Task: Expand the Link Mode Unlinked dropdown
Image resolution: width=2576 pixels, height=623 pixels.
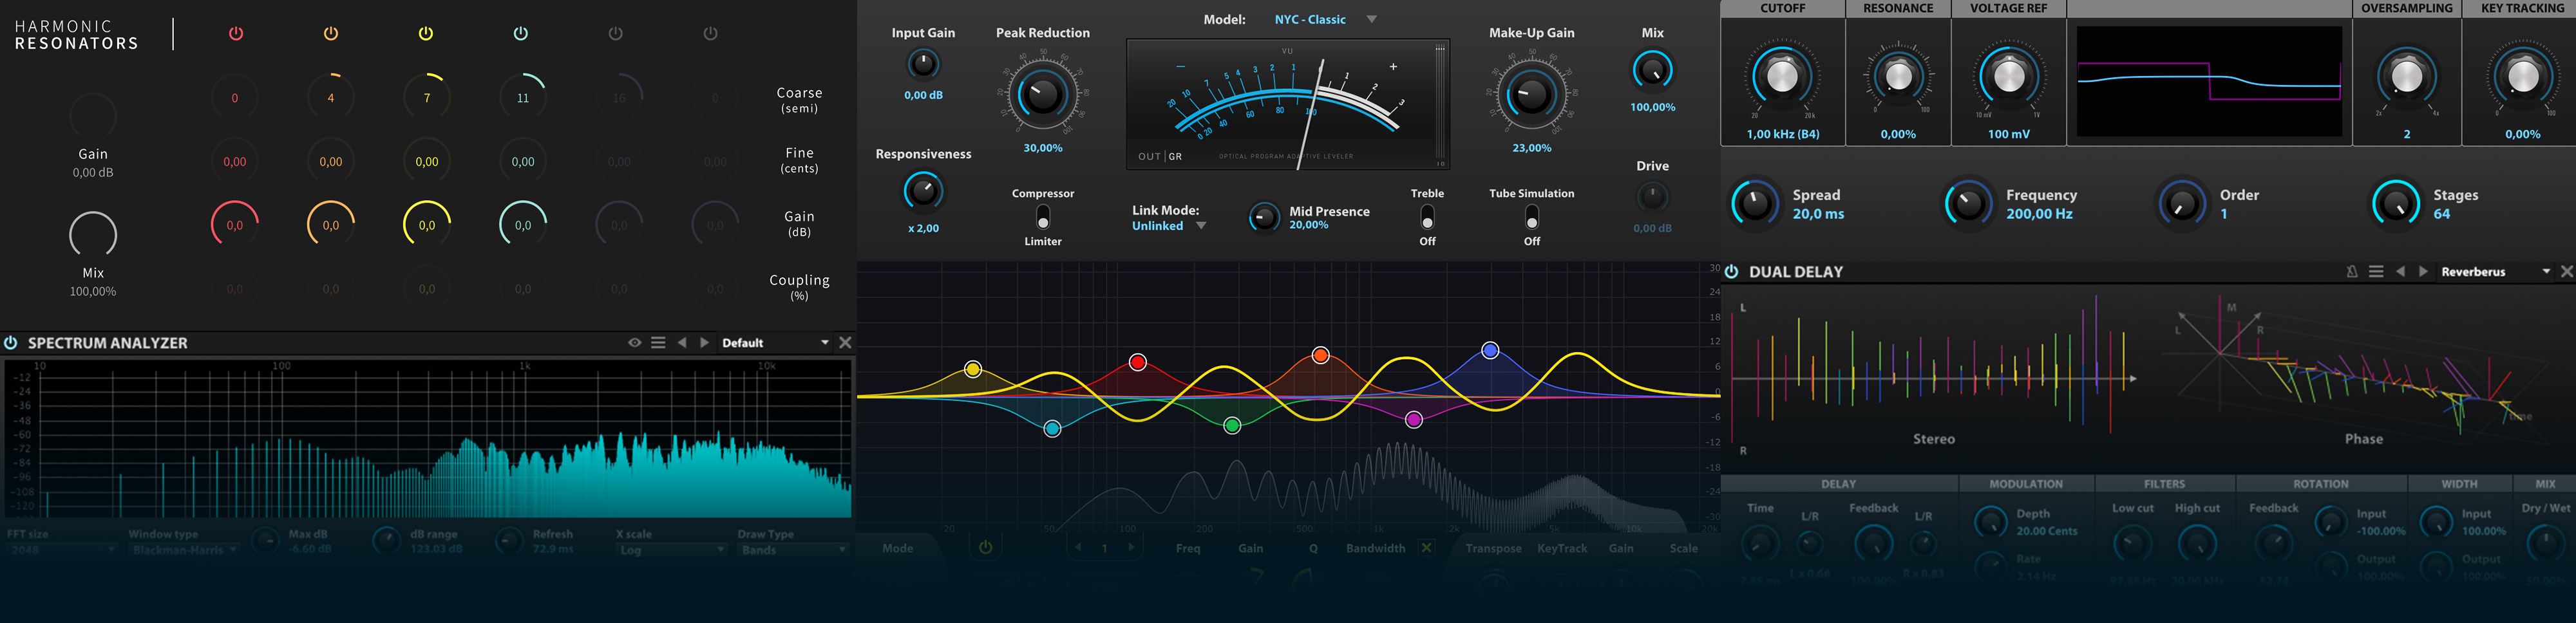Action: [1201, 226]
